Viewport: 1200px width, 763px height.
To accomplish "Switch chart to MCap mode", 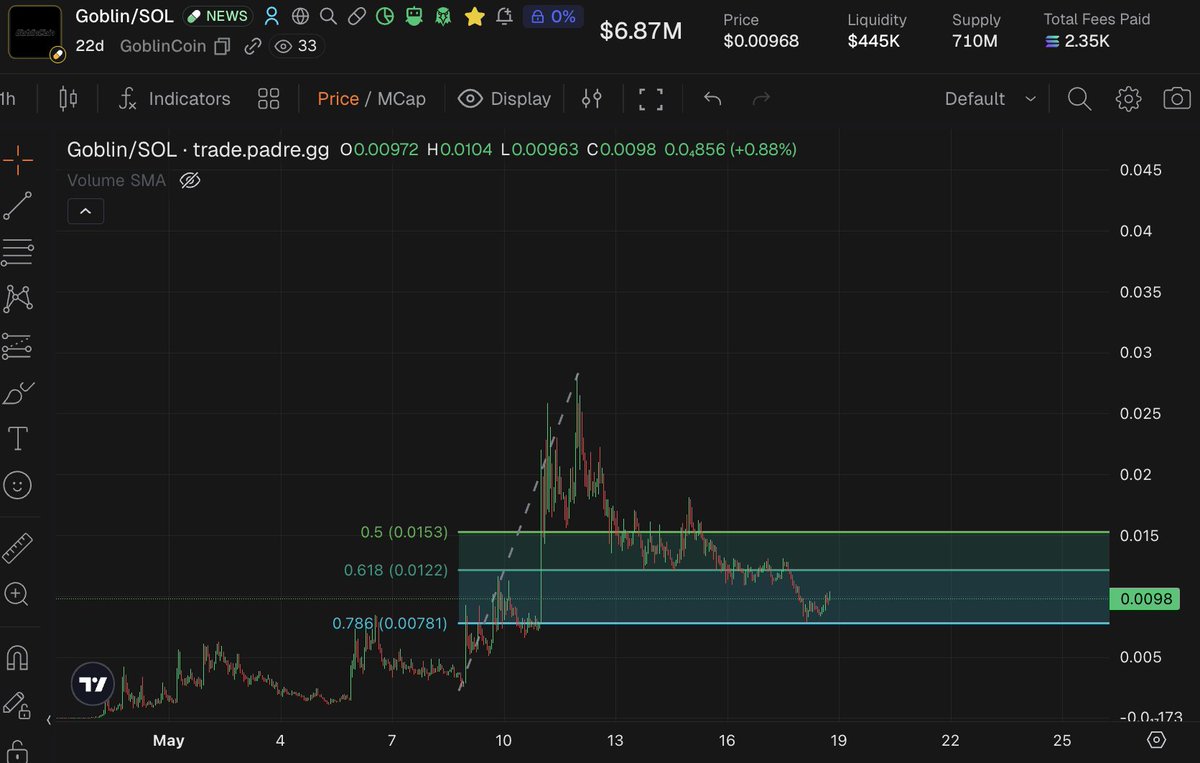I will tap(401, 98).
